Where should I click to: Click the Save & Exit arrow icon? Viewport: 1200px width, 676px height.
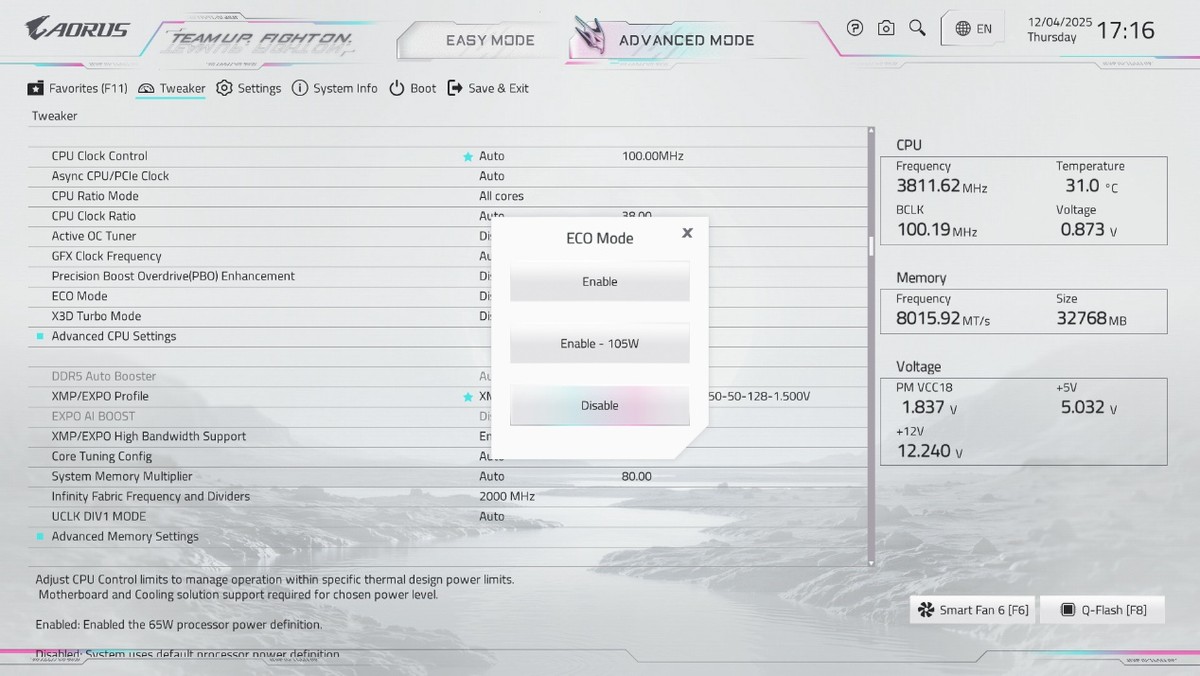455,88
